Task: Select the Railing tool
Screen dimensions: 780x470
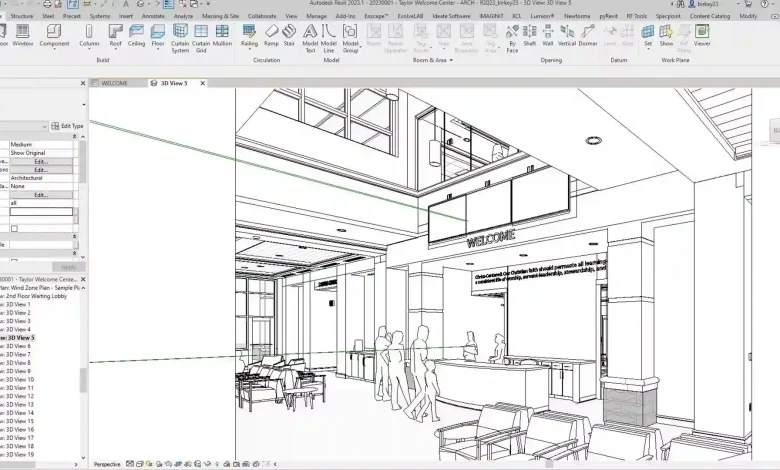Action: tap(249, 35)
